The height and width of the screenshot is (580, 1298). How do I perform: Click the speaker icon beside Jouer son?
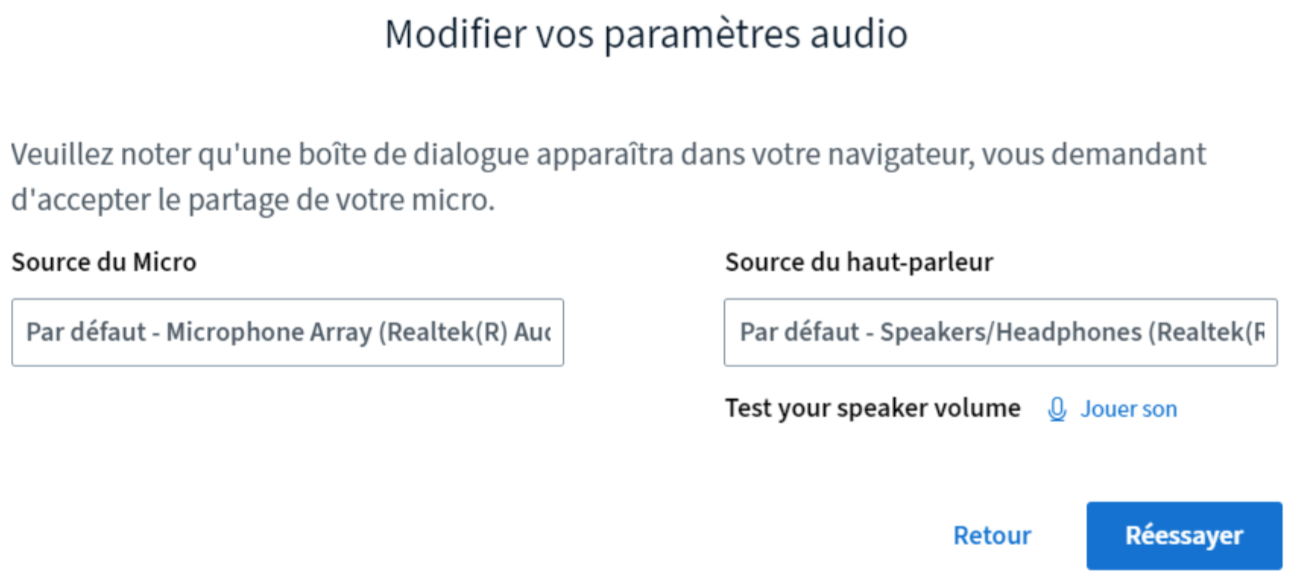tap(1057, 409)
